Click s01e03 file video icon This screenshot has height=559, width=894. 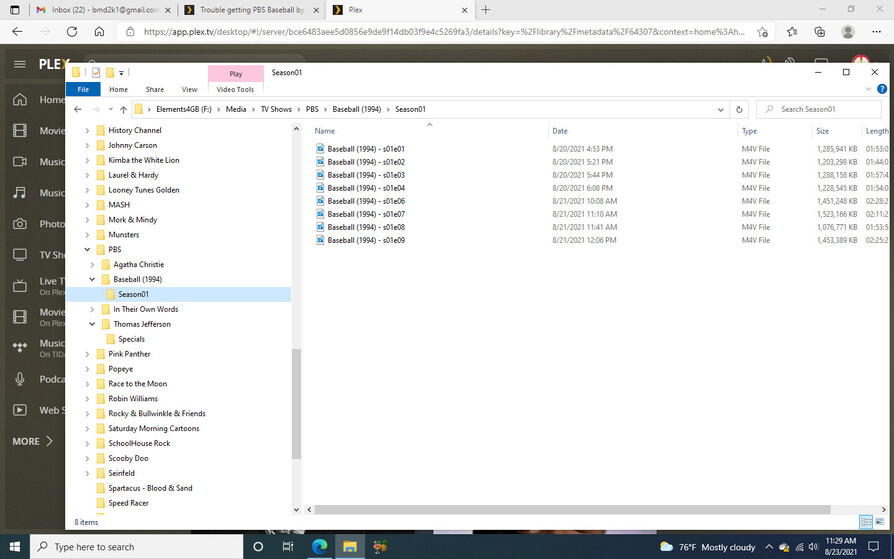[x=320, y=175]
